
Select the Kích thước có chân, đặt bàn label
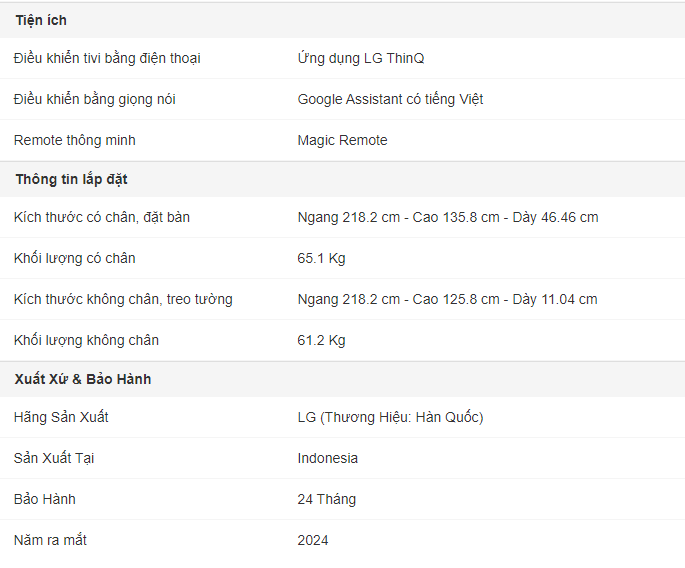tap(102, 217)
